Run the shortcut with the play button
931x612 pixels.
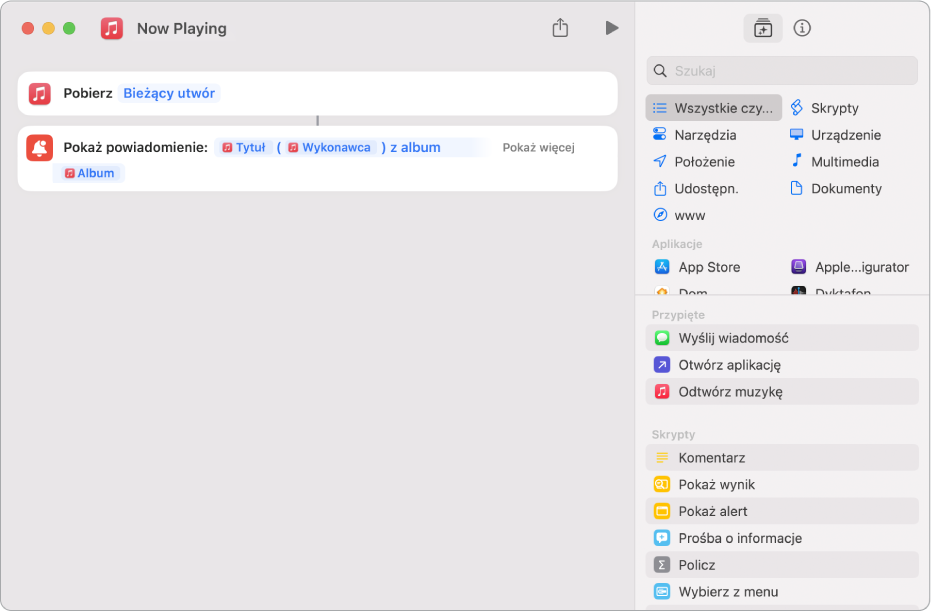612,28
